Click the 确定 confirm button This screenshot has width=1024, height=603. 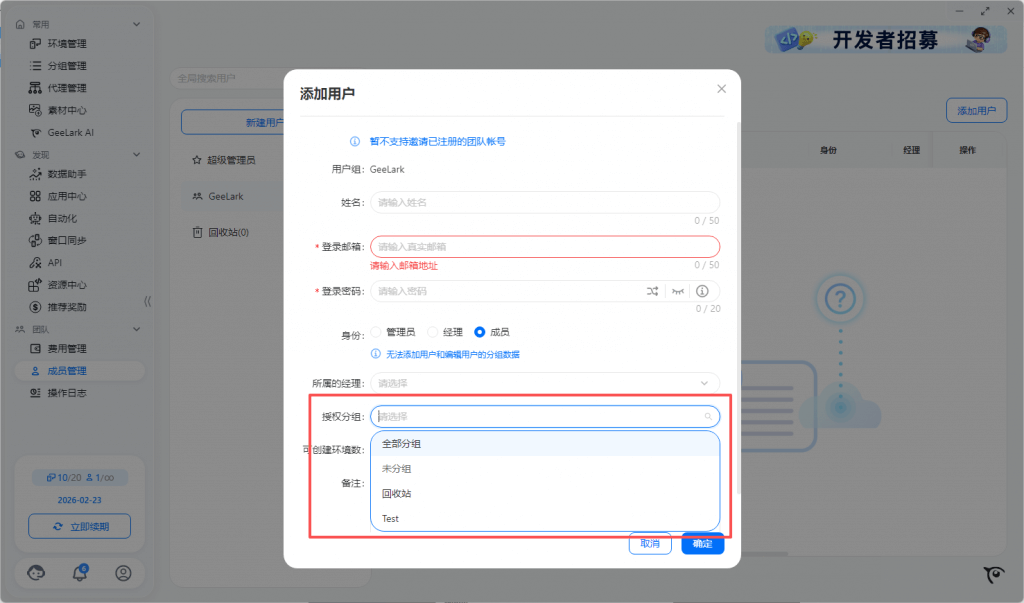pyautogui.click(x=702, y=543)
